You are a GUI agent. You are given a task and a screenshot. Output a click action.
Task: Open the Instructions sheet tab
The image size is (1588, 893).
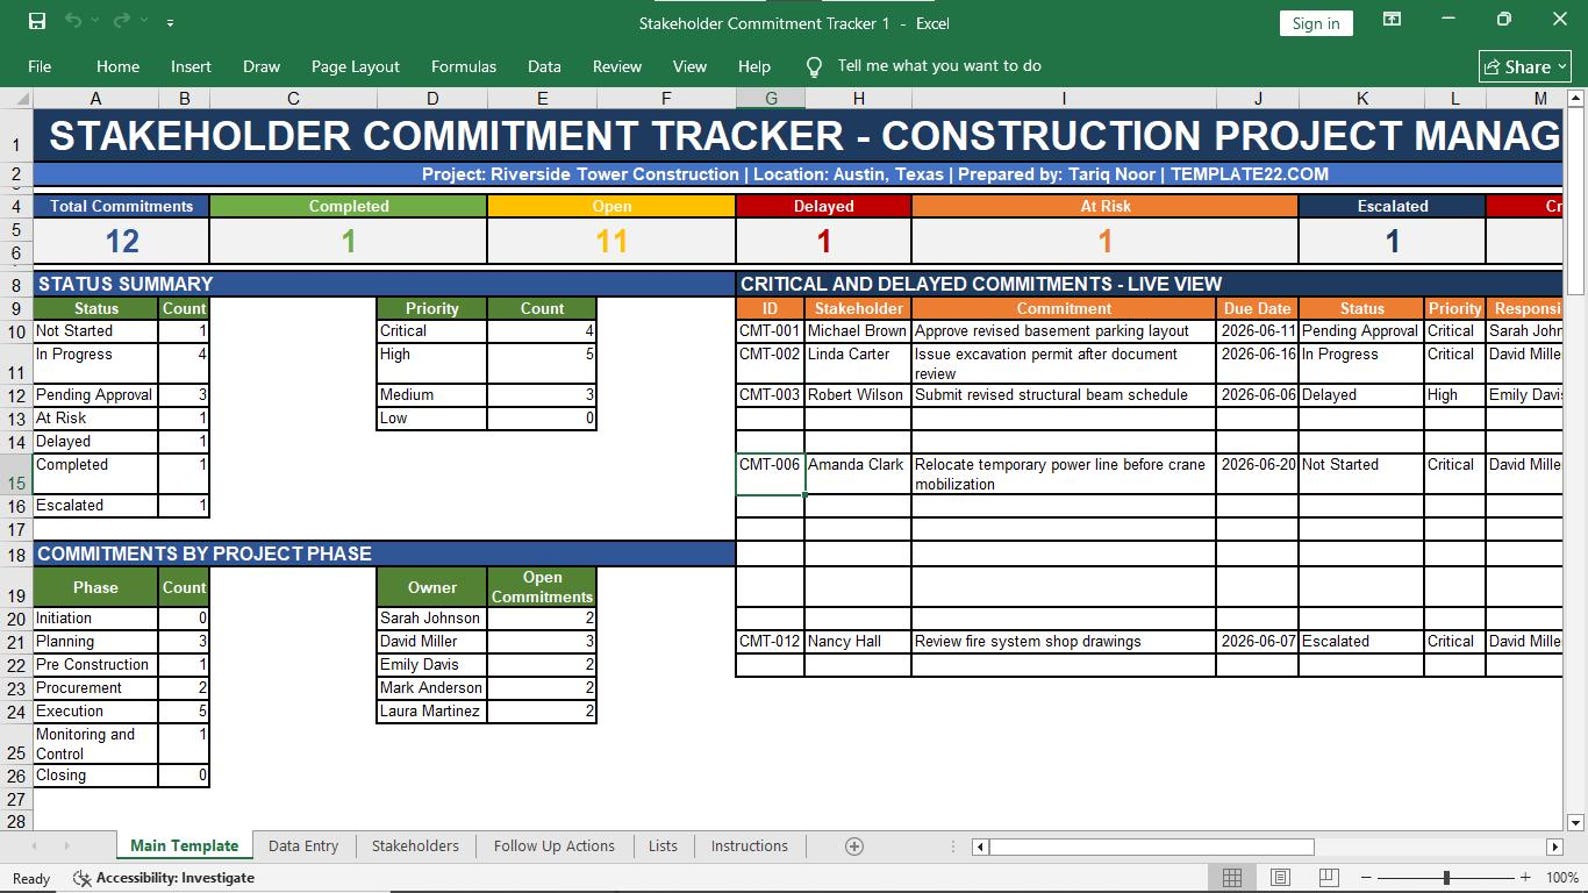(749, 846)
